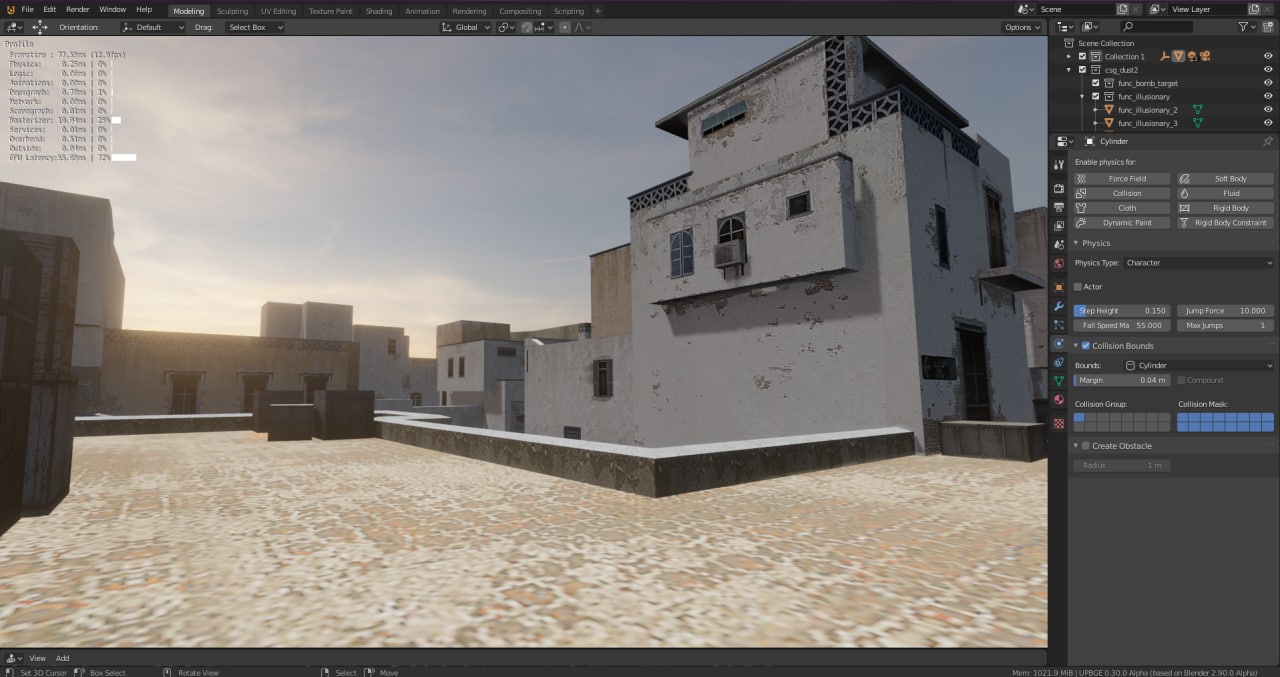Click the empty axes icon on Collection 1 row
This screenshot has width=1280, height=677.
tap(1165, 57)
